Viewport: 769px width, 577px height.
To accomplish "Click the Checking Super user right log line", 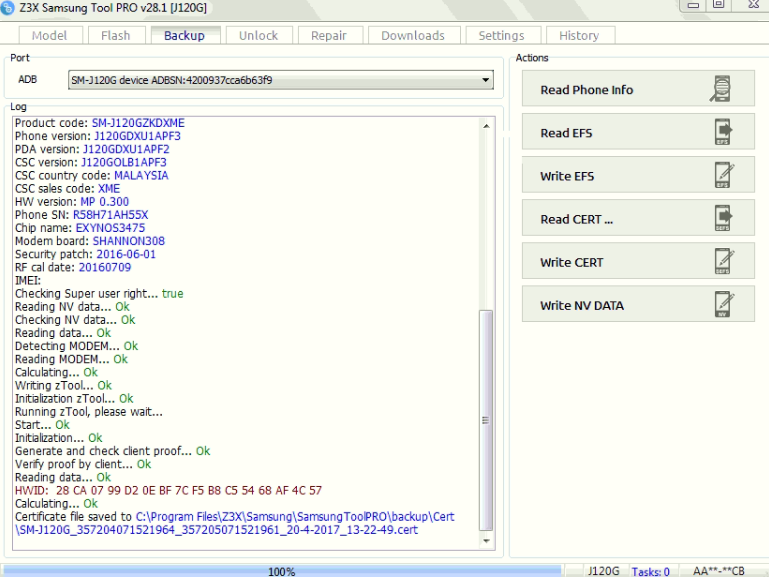I will pos(99,294).
